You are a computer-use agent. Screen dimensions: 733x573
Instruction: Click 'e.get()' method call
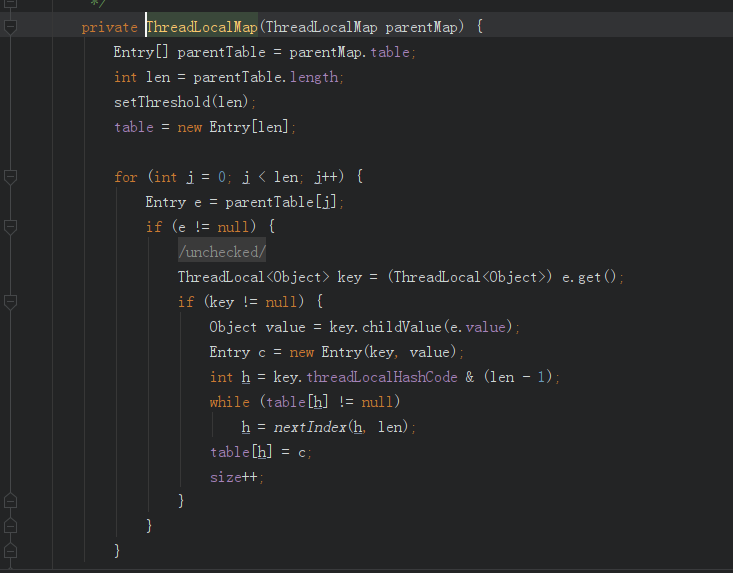pos(589,277)
